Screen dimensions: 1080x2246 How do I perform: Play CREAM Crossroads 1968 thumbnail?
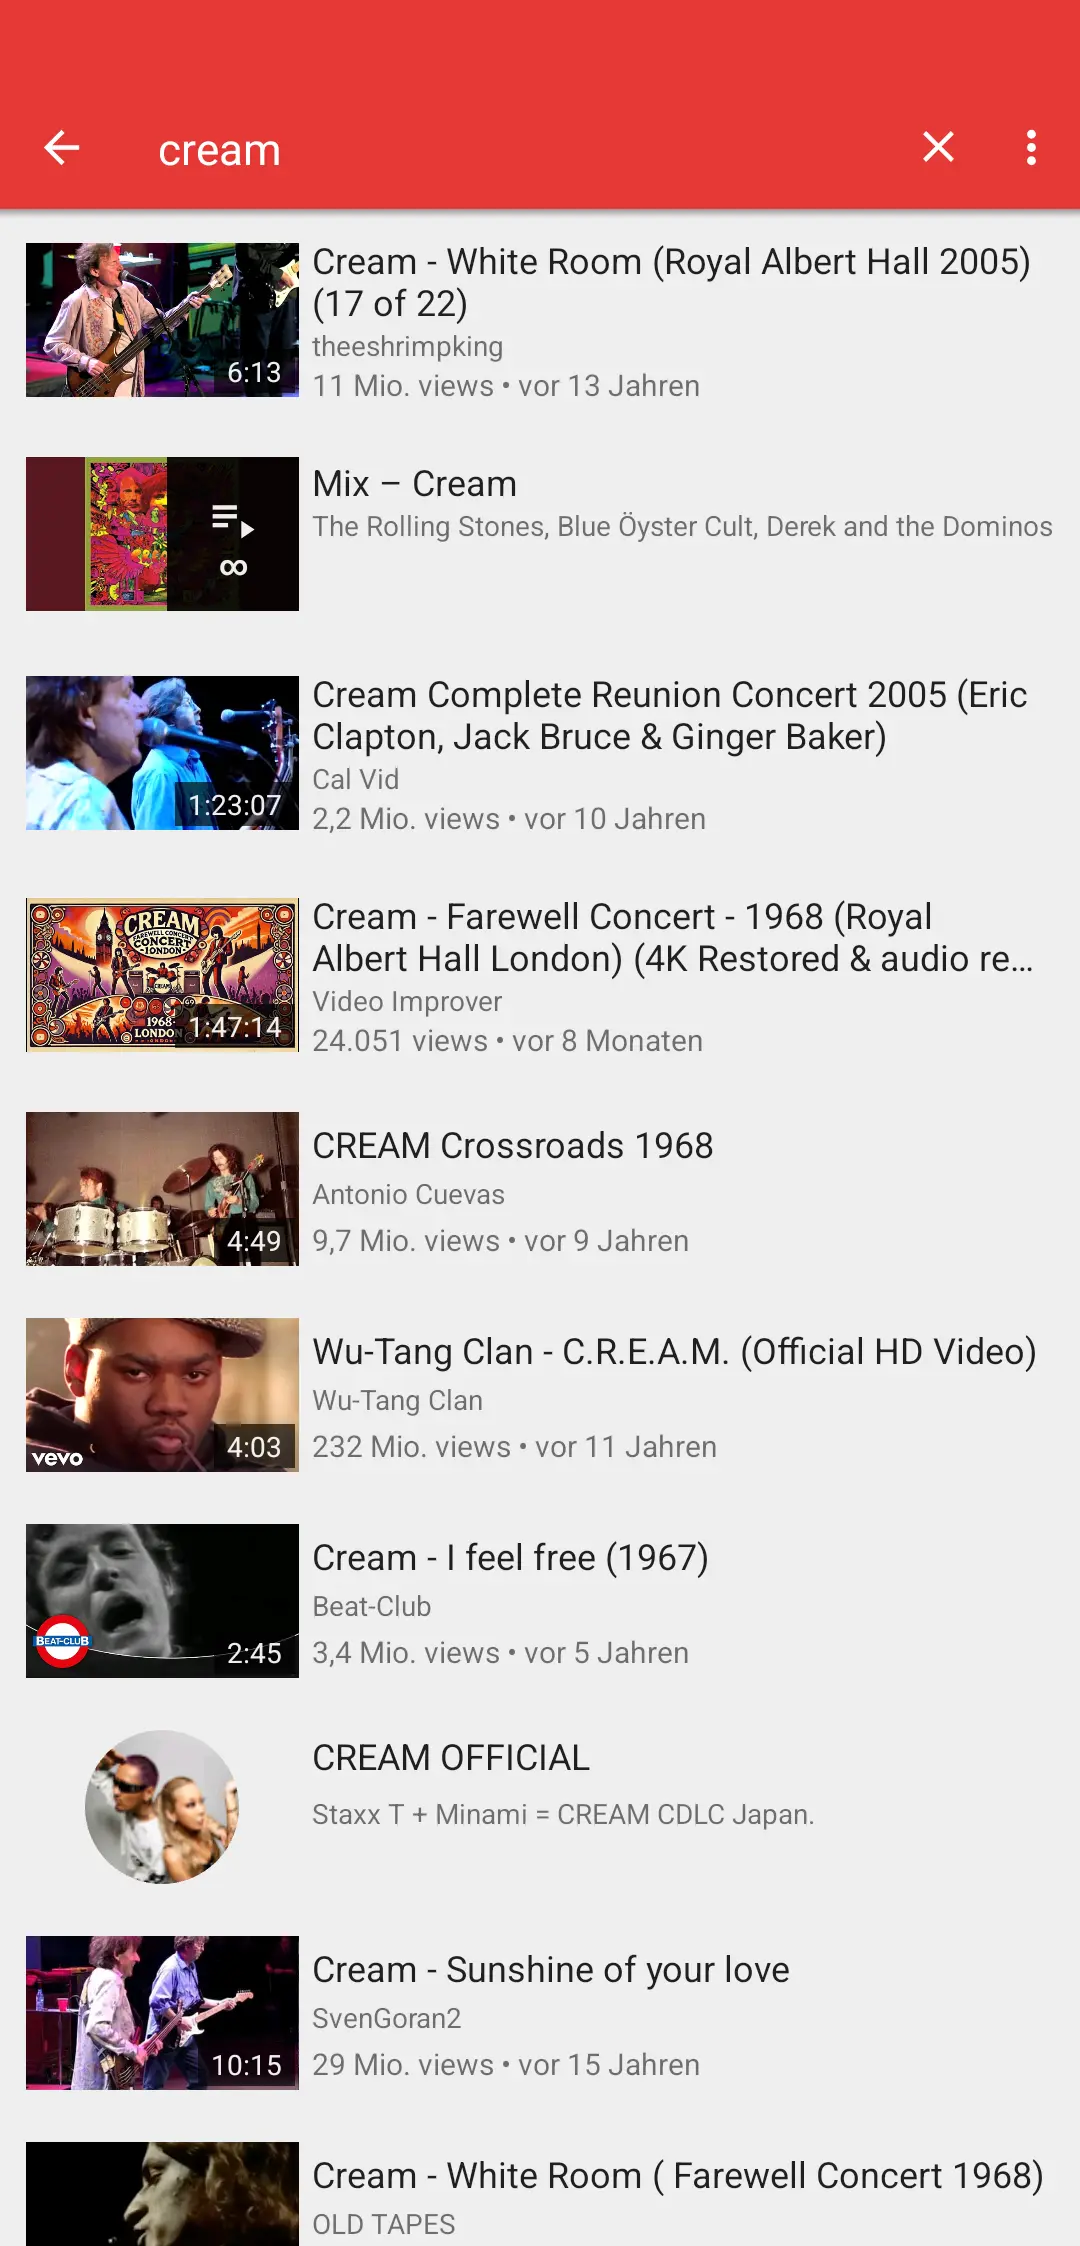click(x=162, y=1189)
